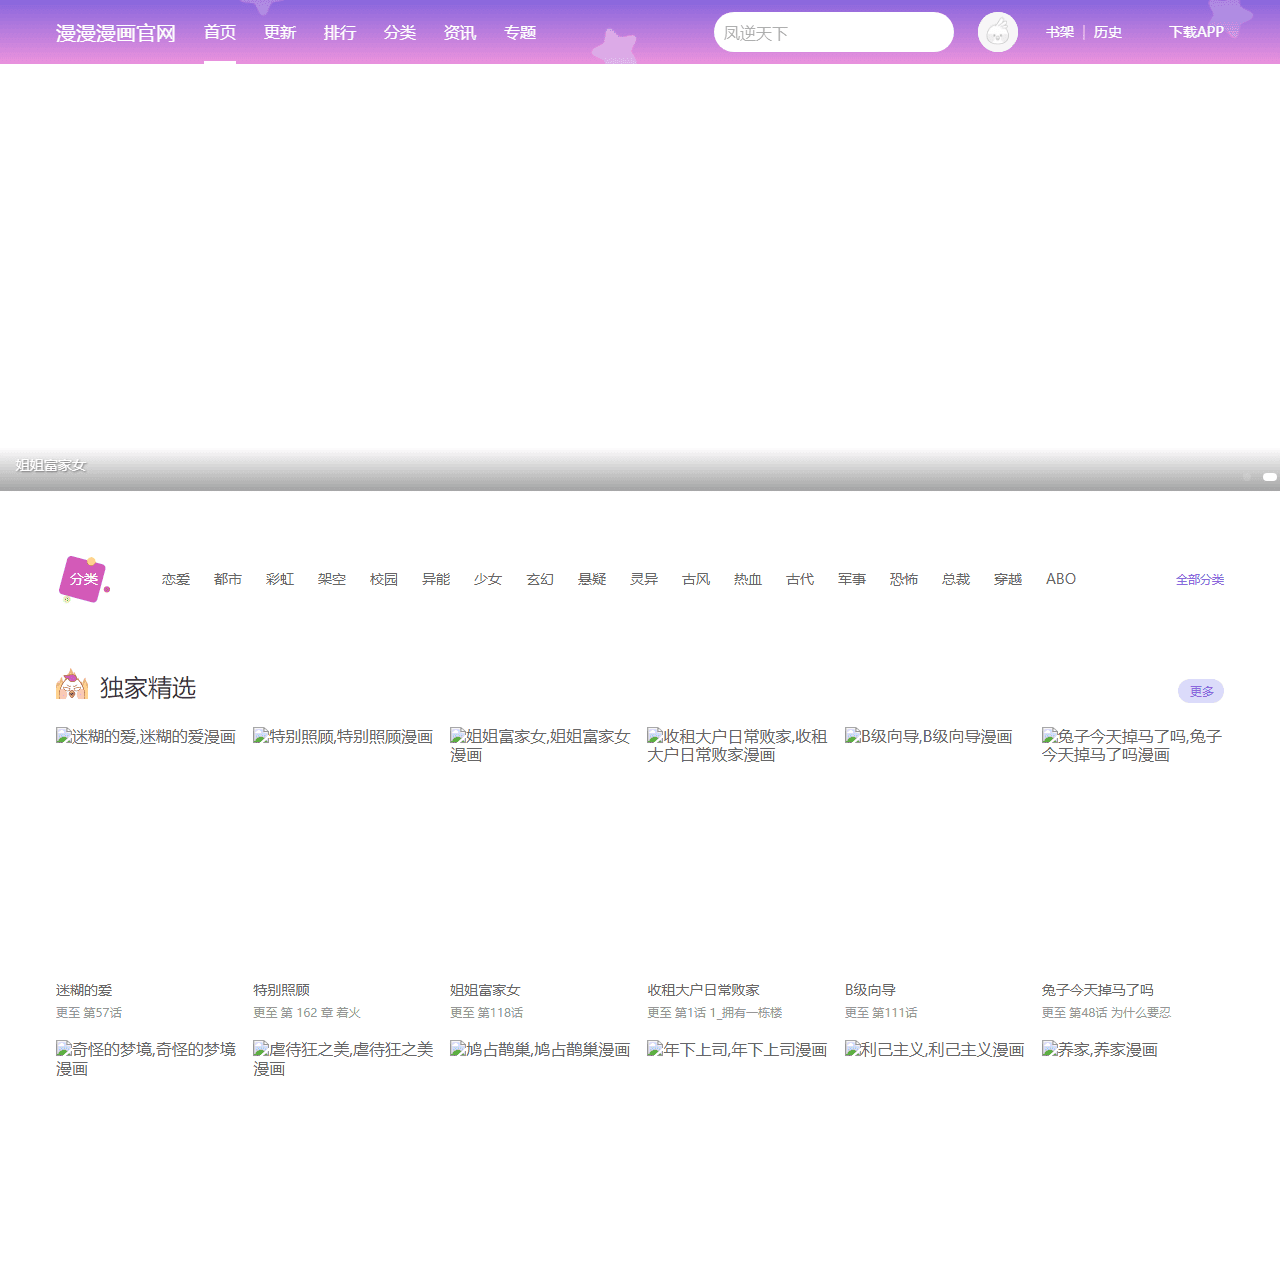Screen dimensions: 1280x1280
Task: Open the 年下上司 cover thumbnail
Action: [737, 1160]
